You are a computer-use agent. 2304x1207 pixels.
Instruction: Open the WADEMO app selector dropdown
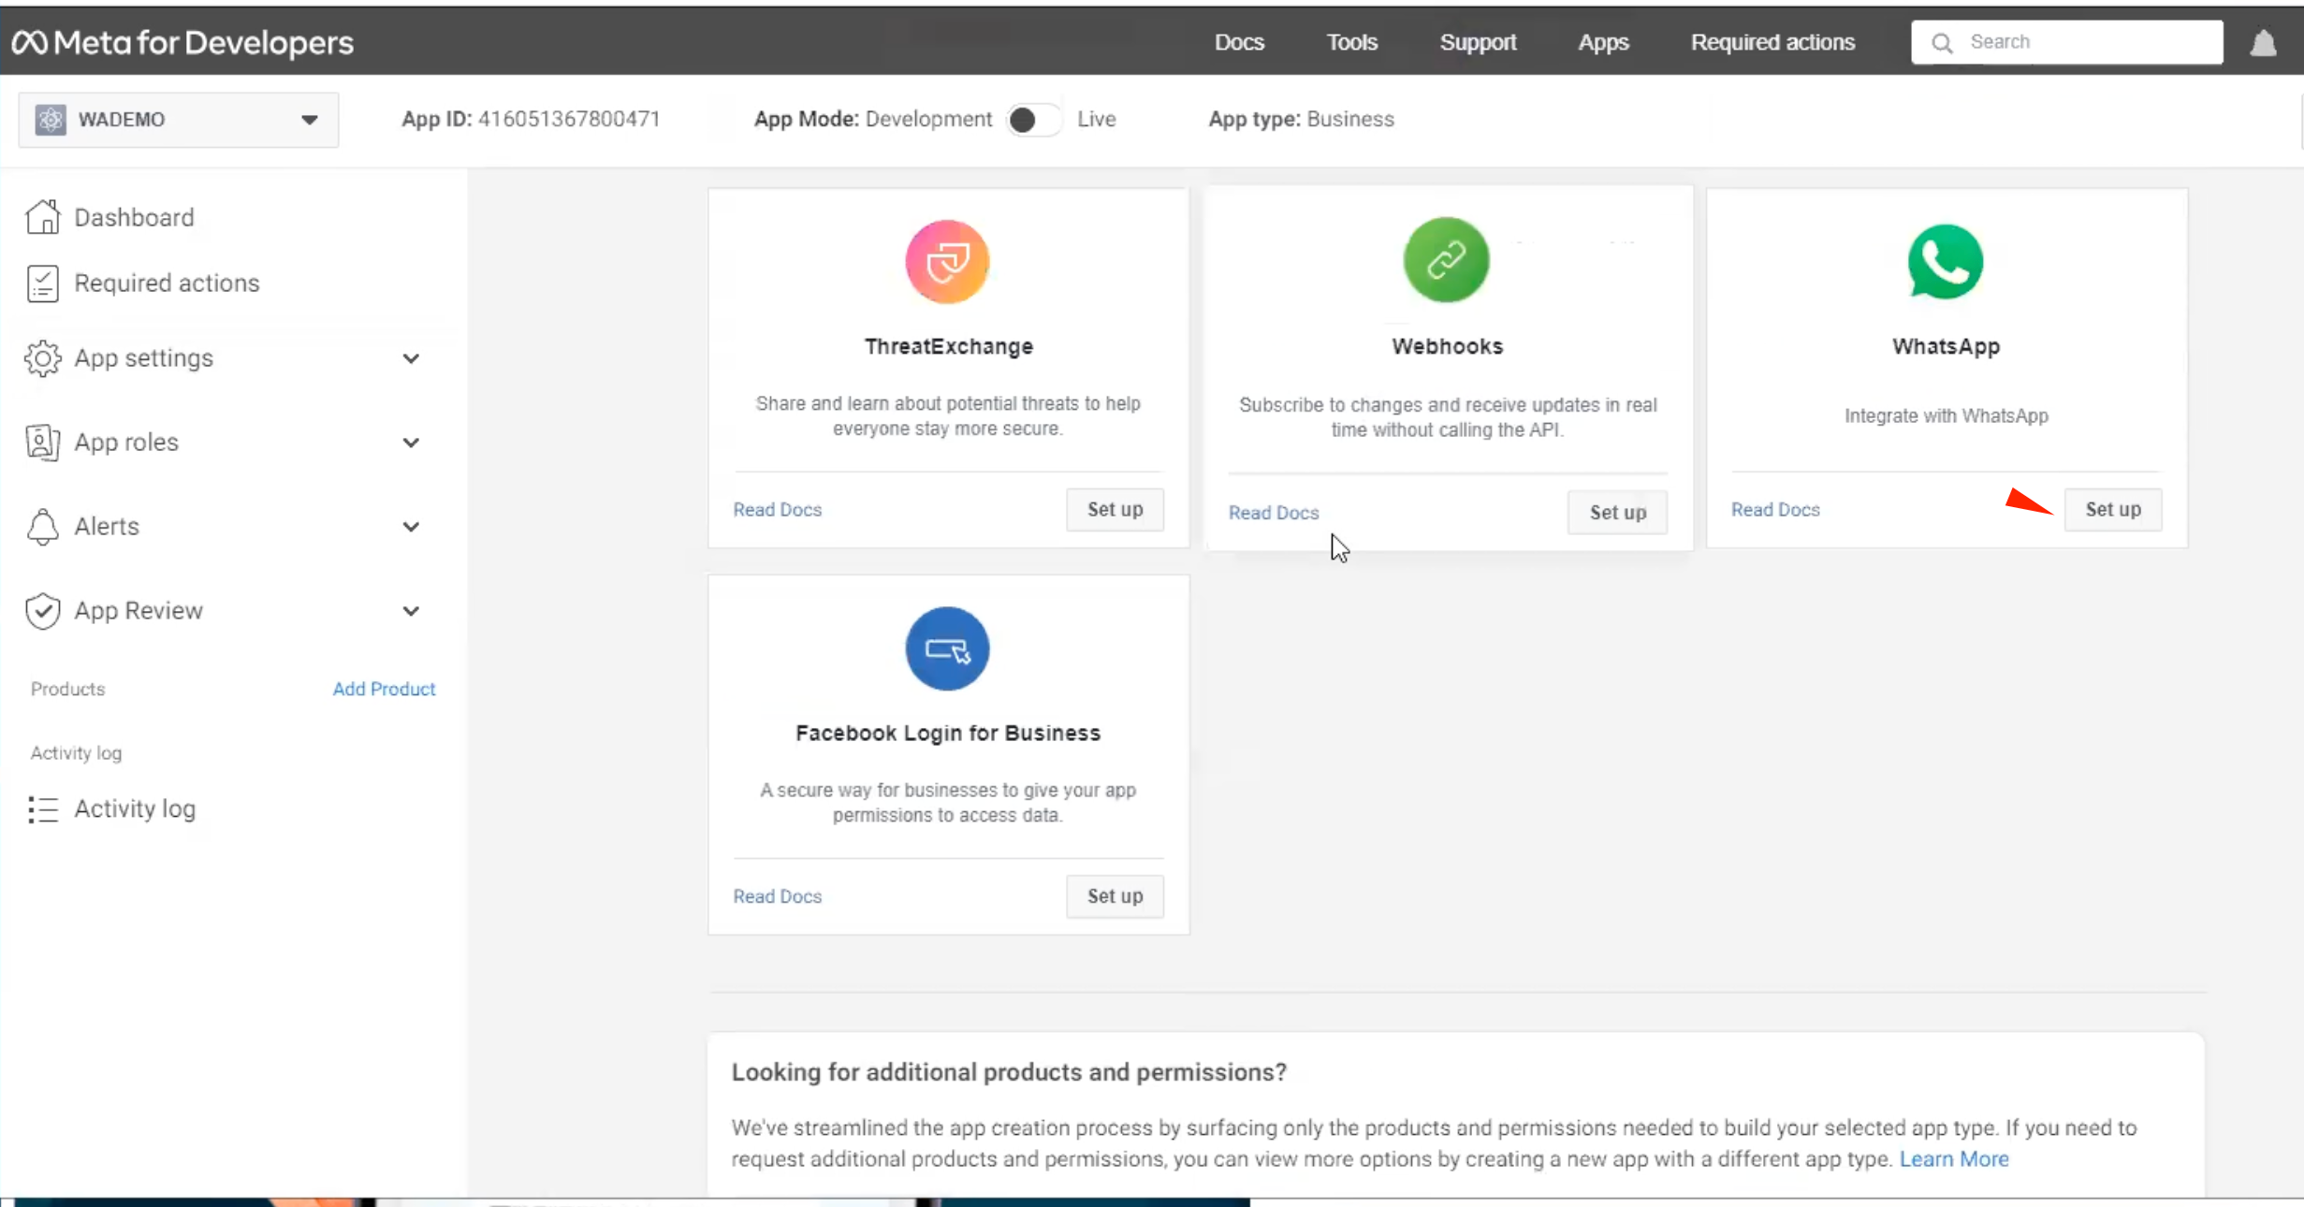pos(178,120)
